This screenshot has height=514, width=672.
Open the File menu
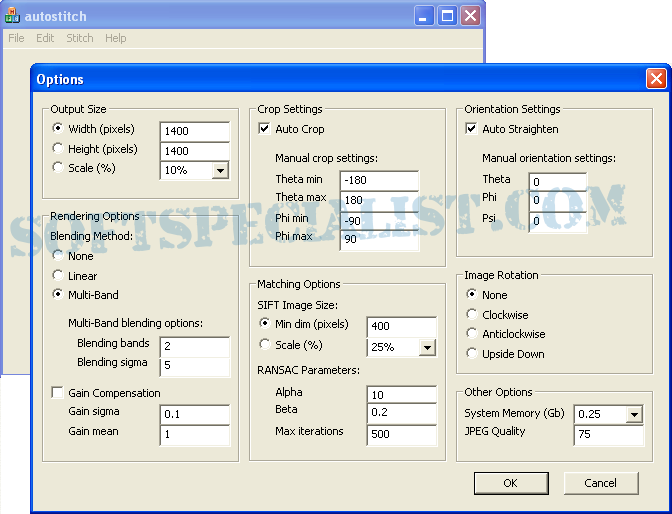click(x=16, y=38)
